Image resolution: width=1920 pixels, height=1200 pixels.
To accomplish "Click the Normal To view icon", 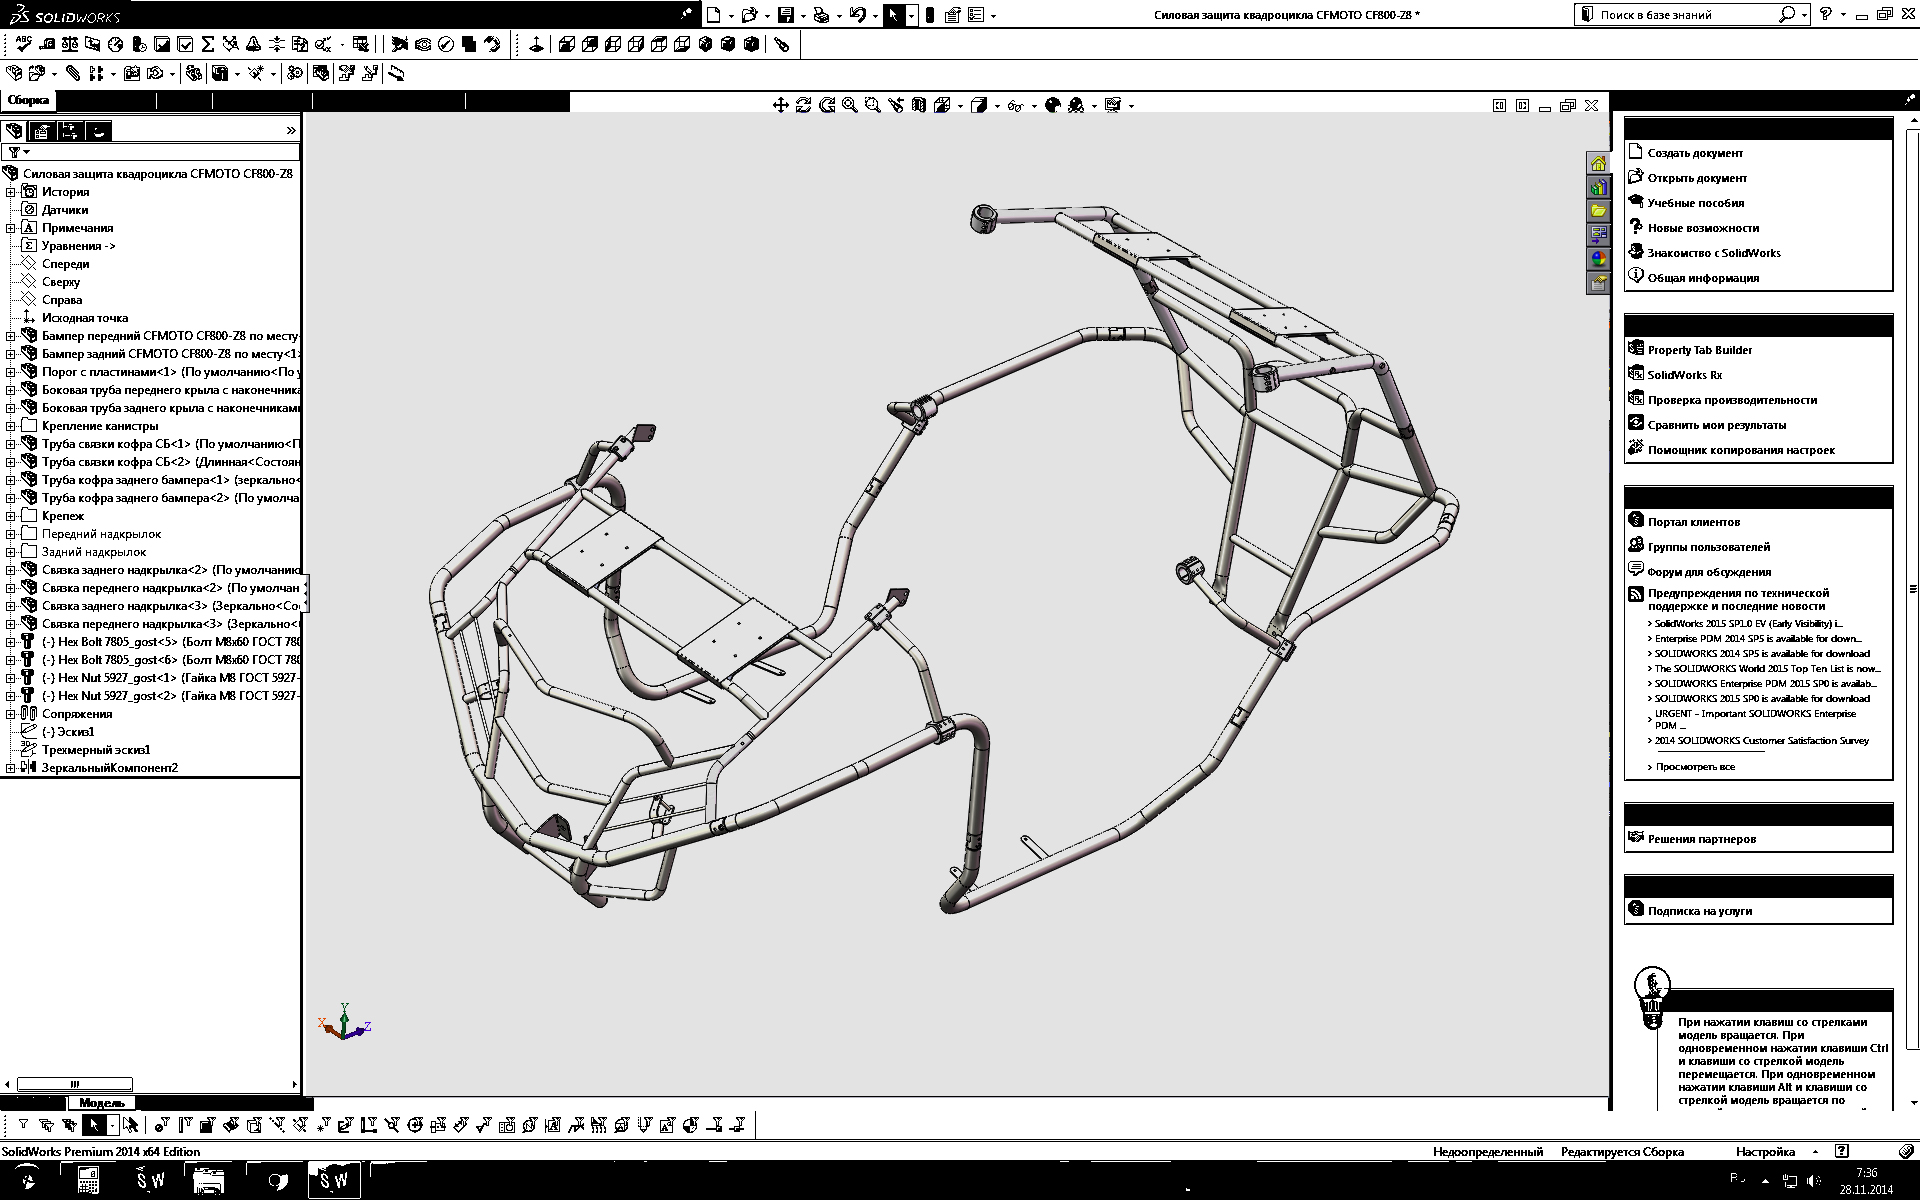I will pyautogui.click(x=536, y=44).
